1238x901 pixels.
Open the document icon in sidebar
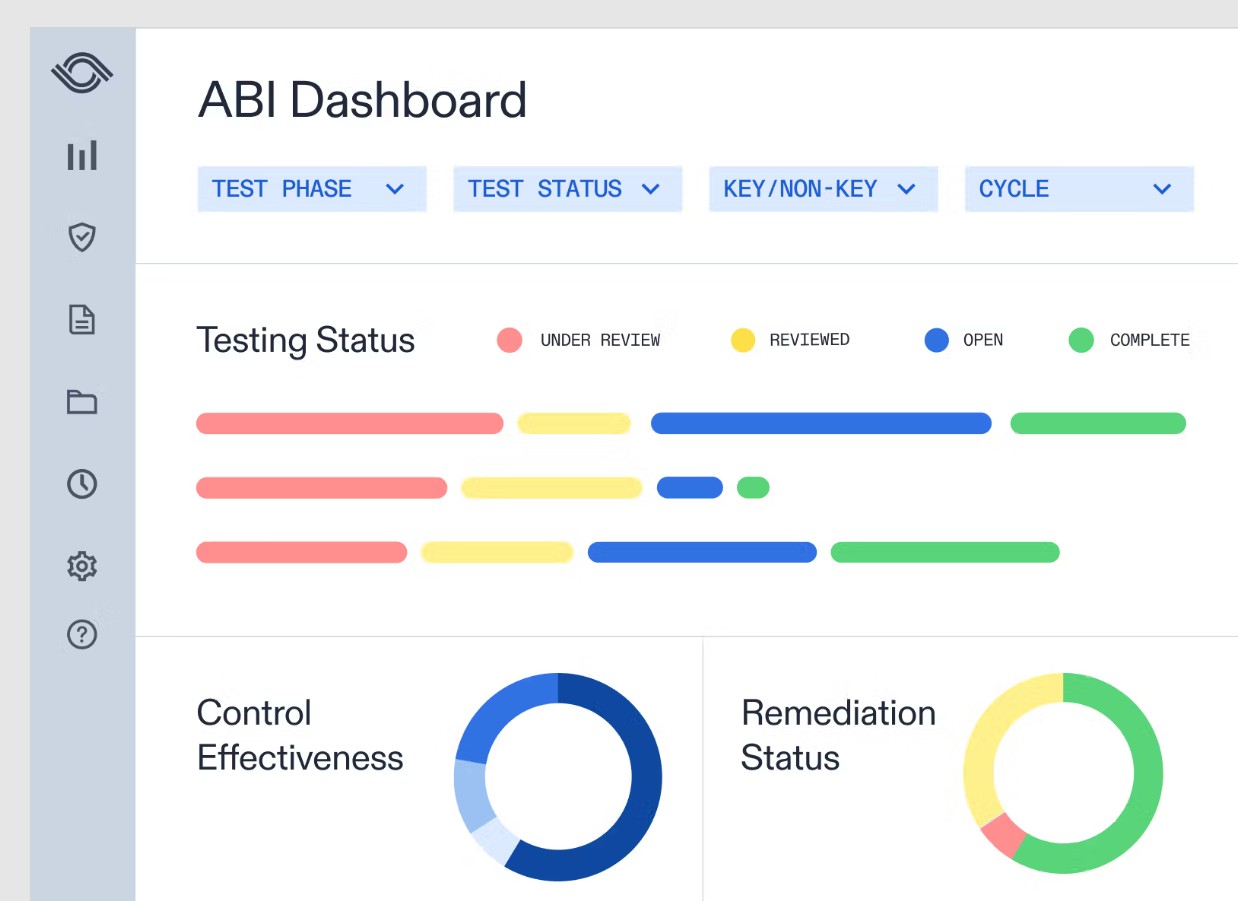(x=82, y=320)
